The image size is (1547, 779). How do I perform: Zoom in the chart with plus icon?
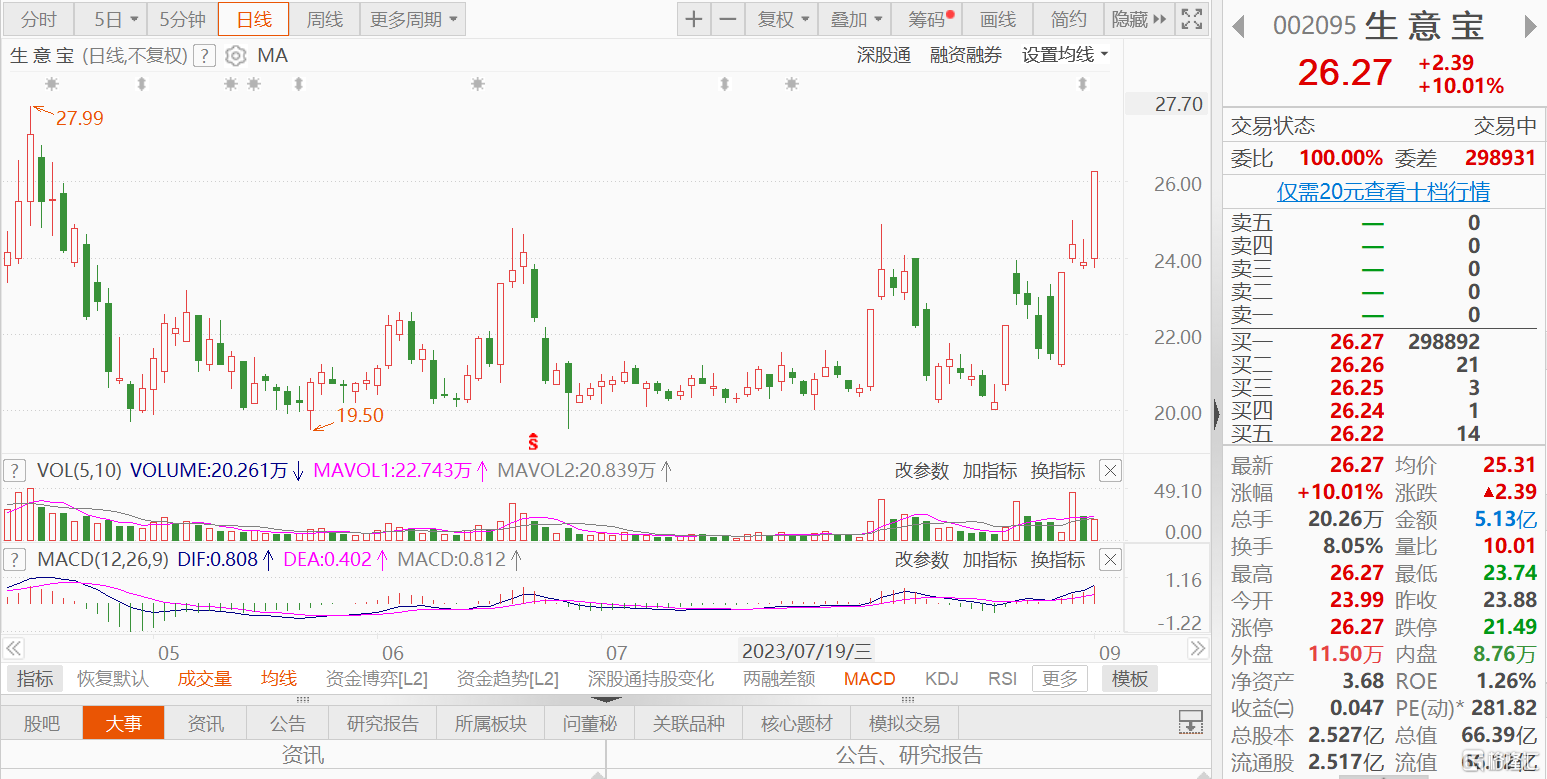(694, 19)
